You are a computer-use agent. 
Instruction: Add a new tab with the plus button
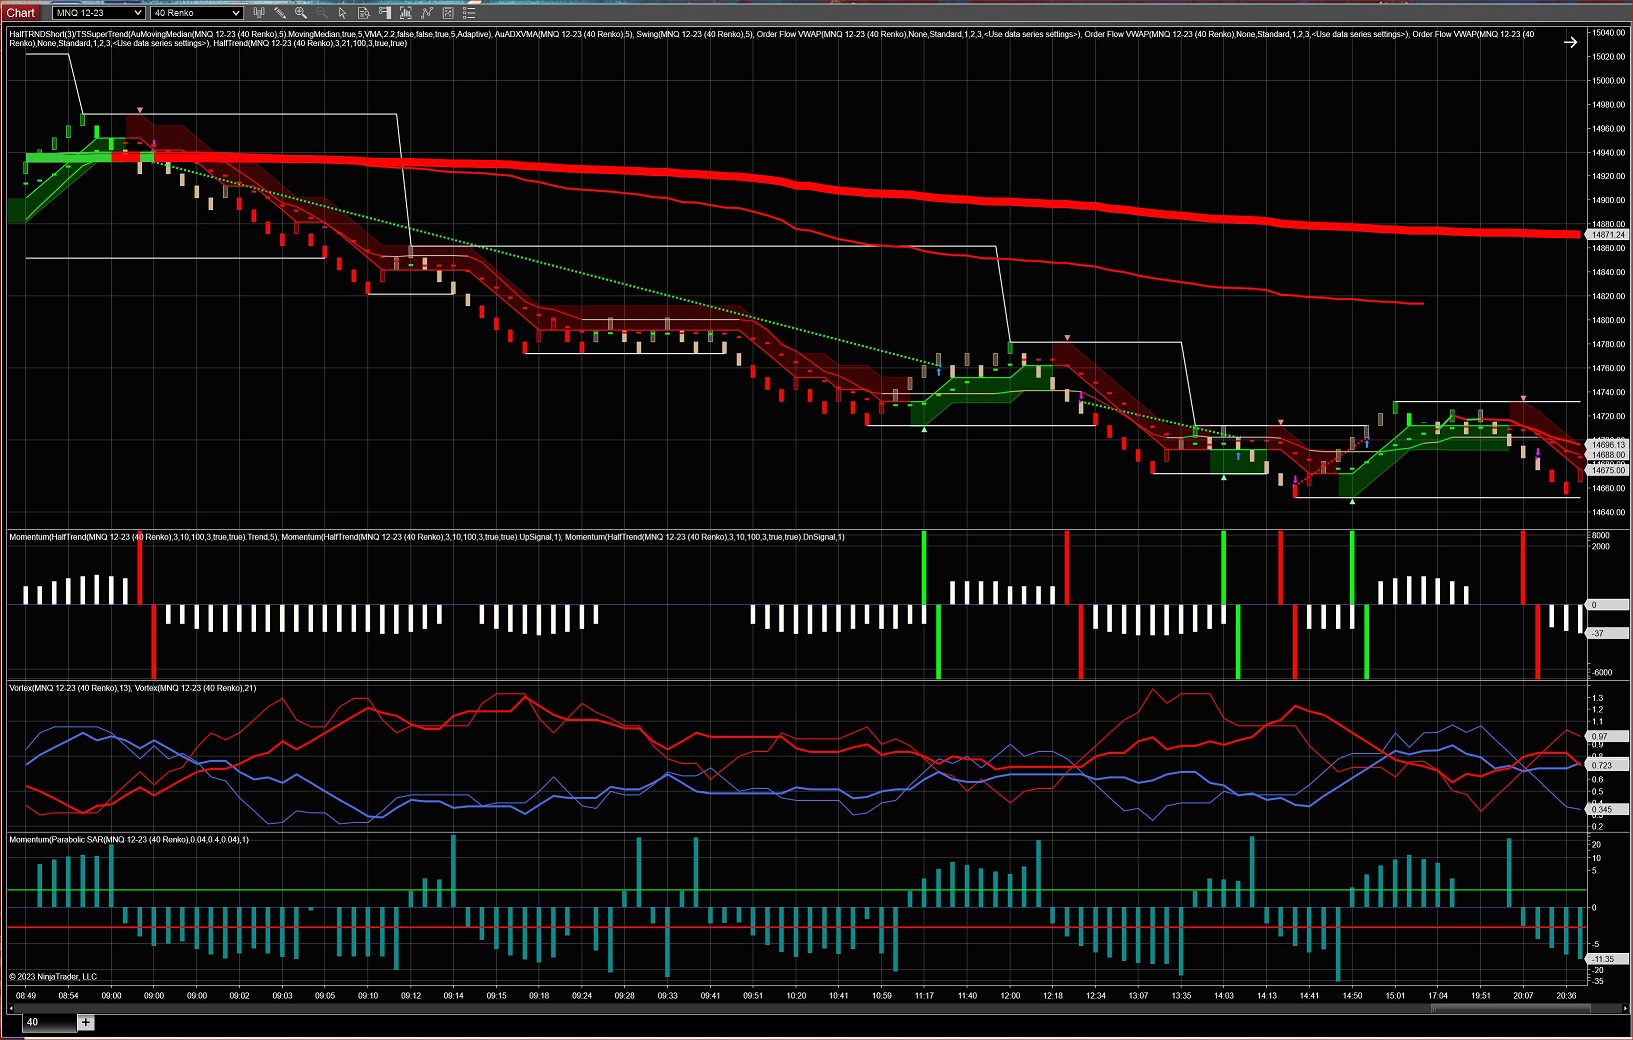click(x=86, y=1022)
